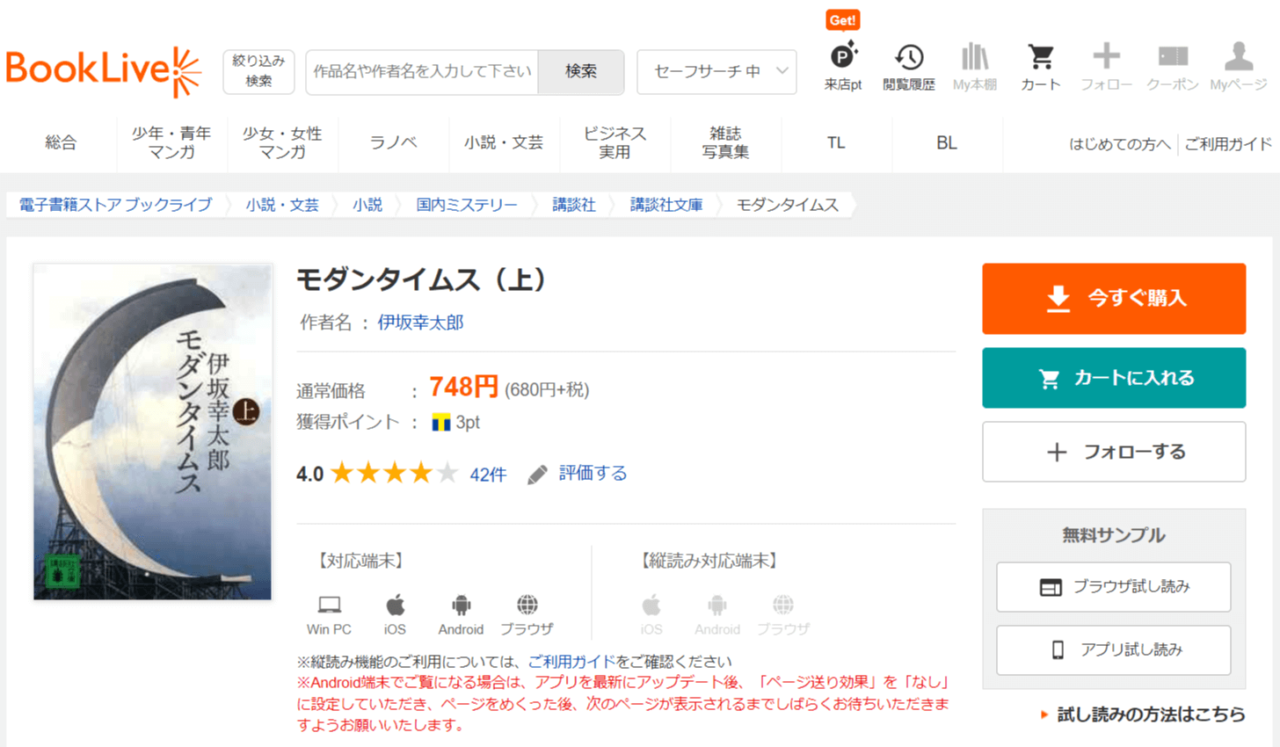Select the ビジネス実用 tab
The height and width of the screenshot is (747, 1280).
pos(615,143)
